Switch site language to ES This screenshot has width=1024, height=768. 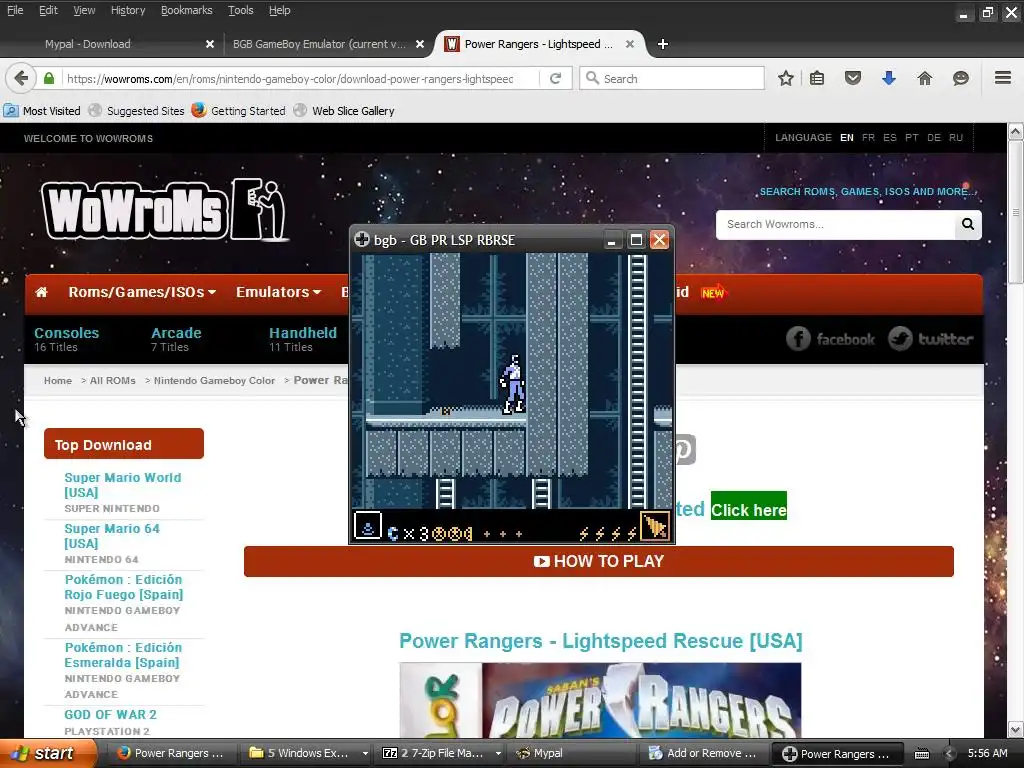pos(889,138)
